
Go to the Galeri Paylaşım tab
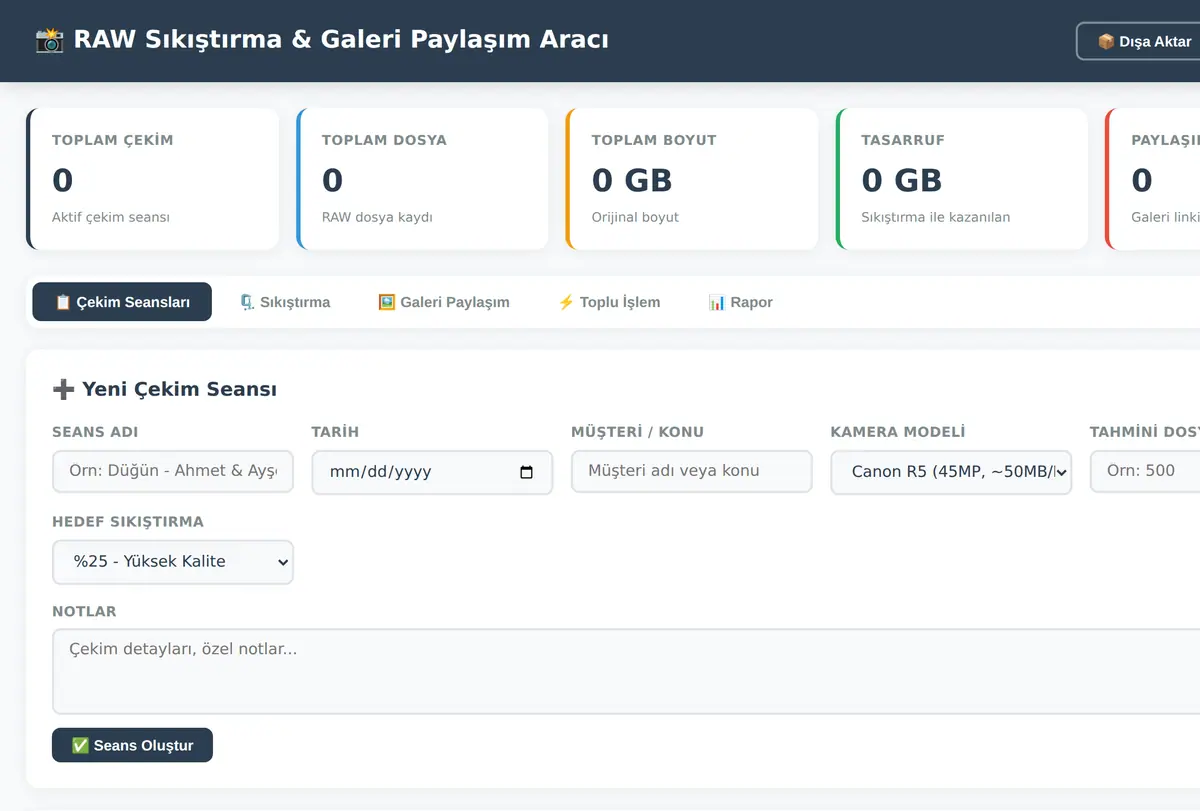444,302
